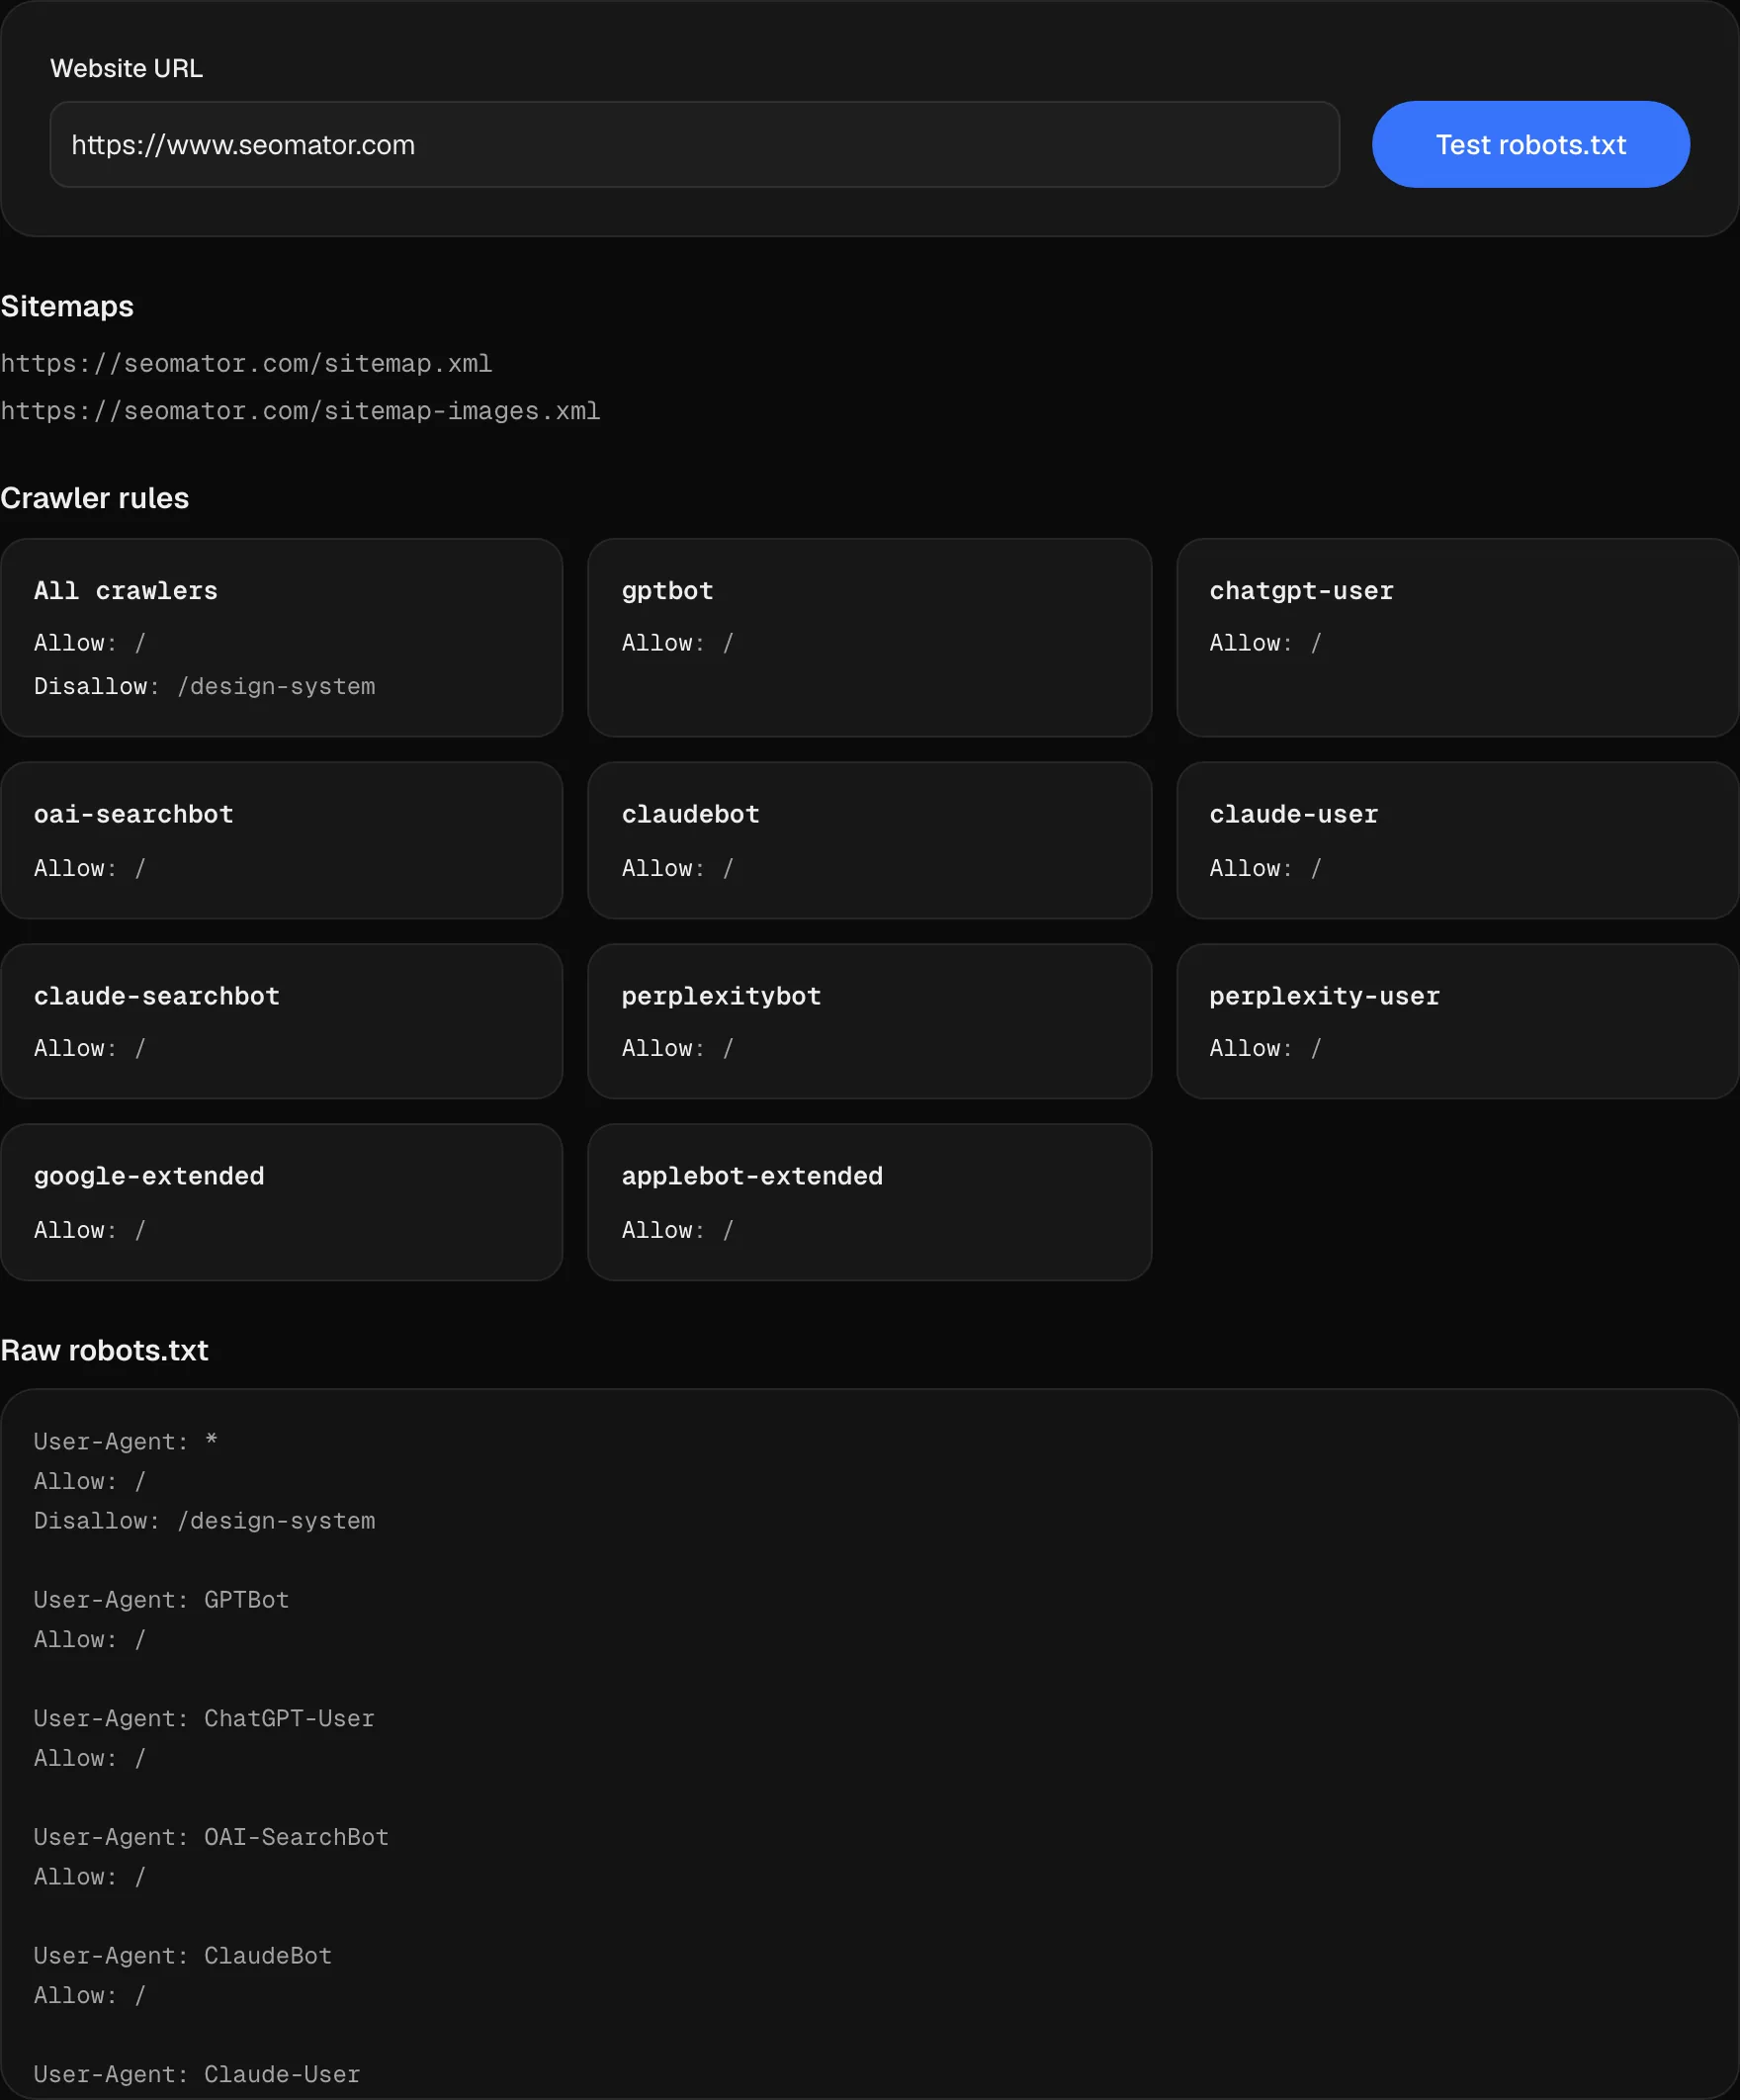Open the sitemap-images.xml link
1740x2100 pixels.
coord(300,411)
